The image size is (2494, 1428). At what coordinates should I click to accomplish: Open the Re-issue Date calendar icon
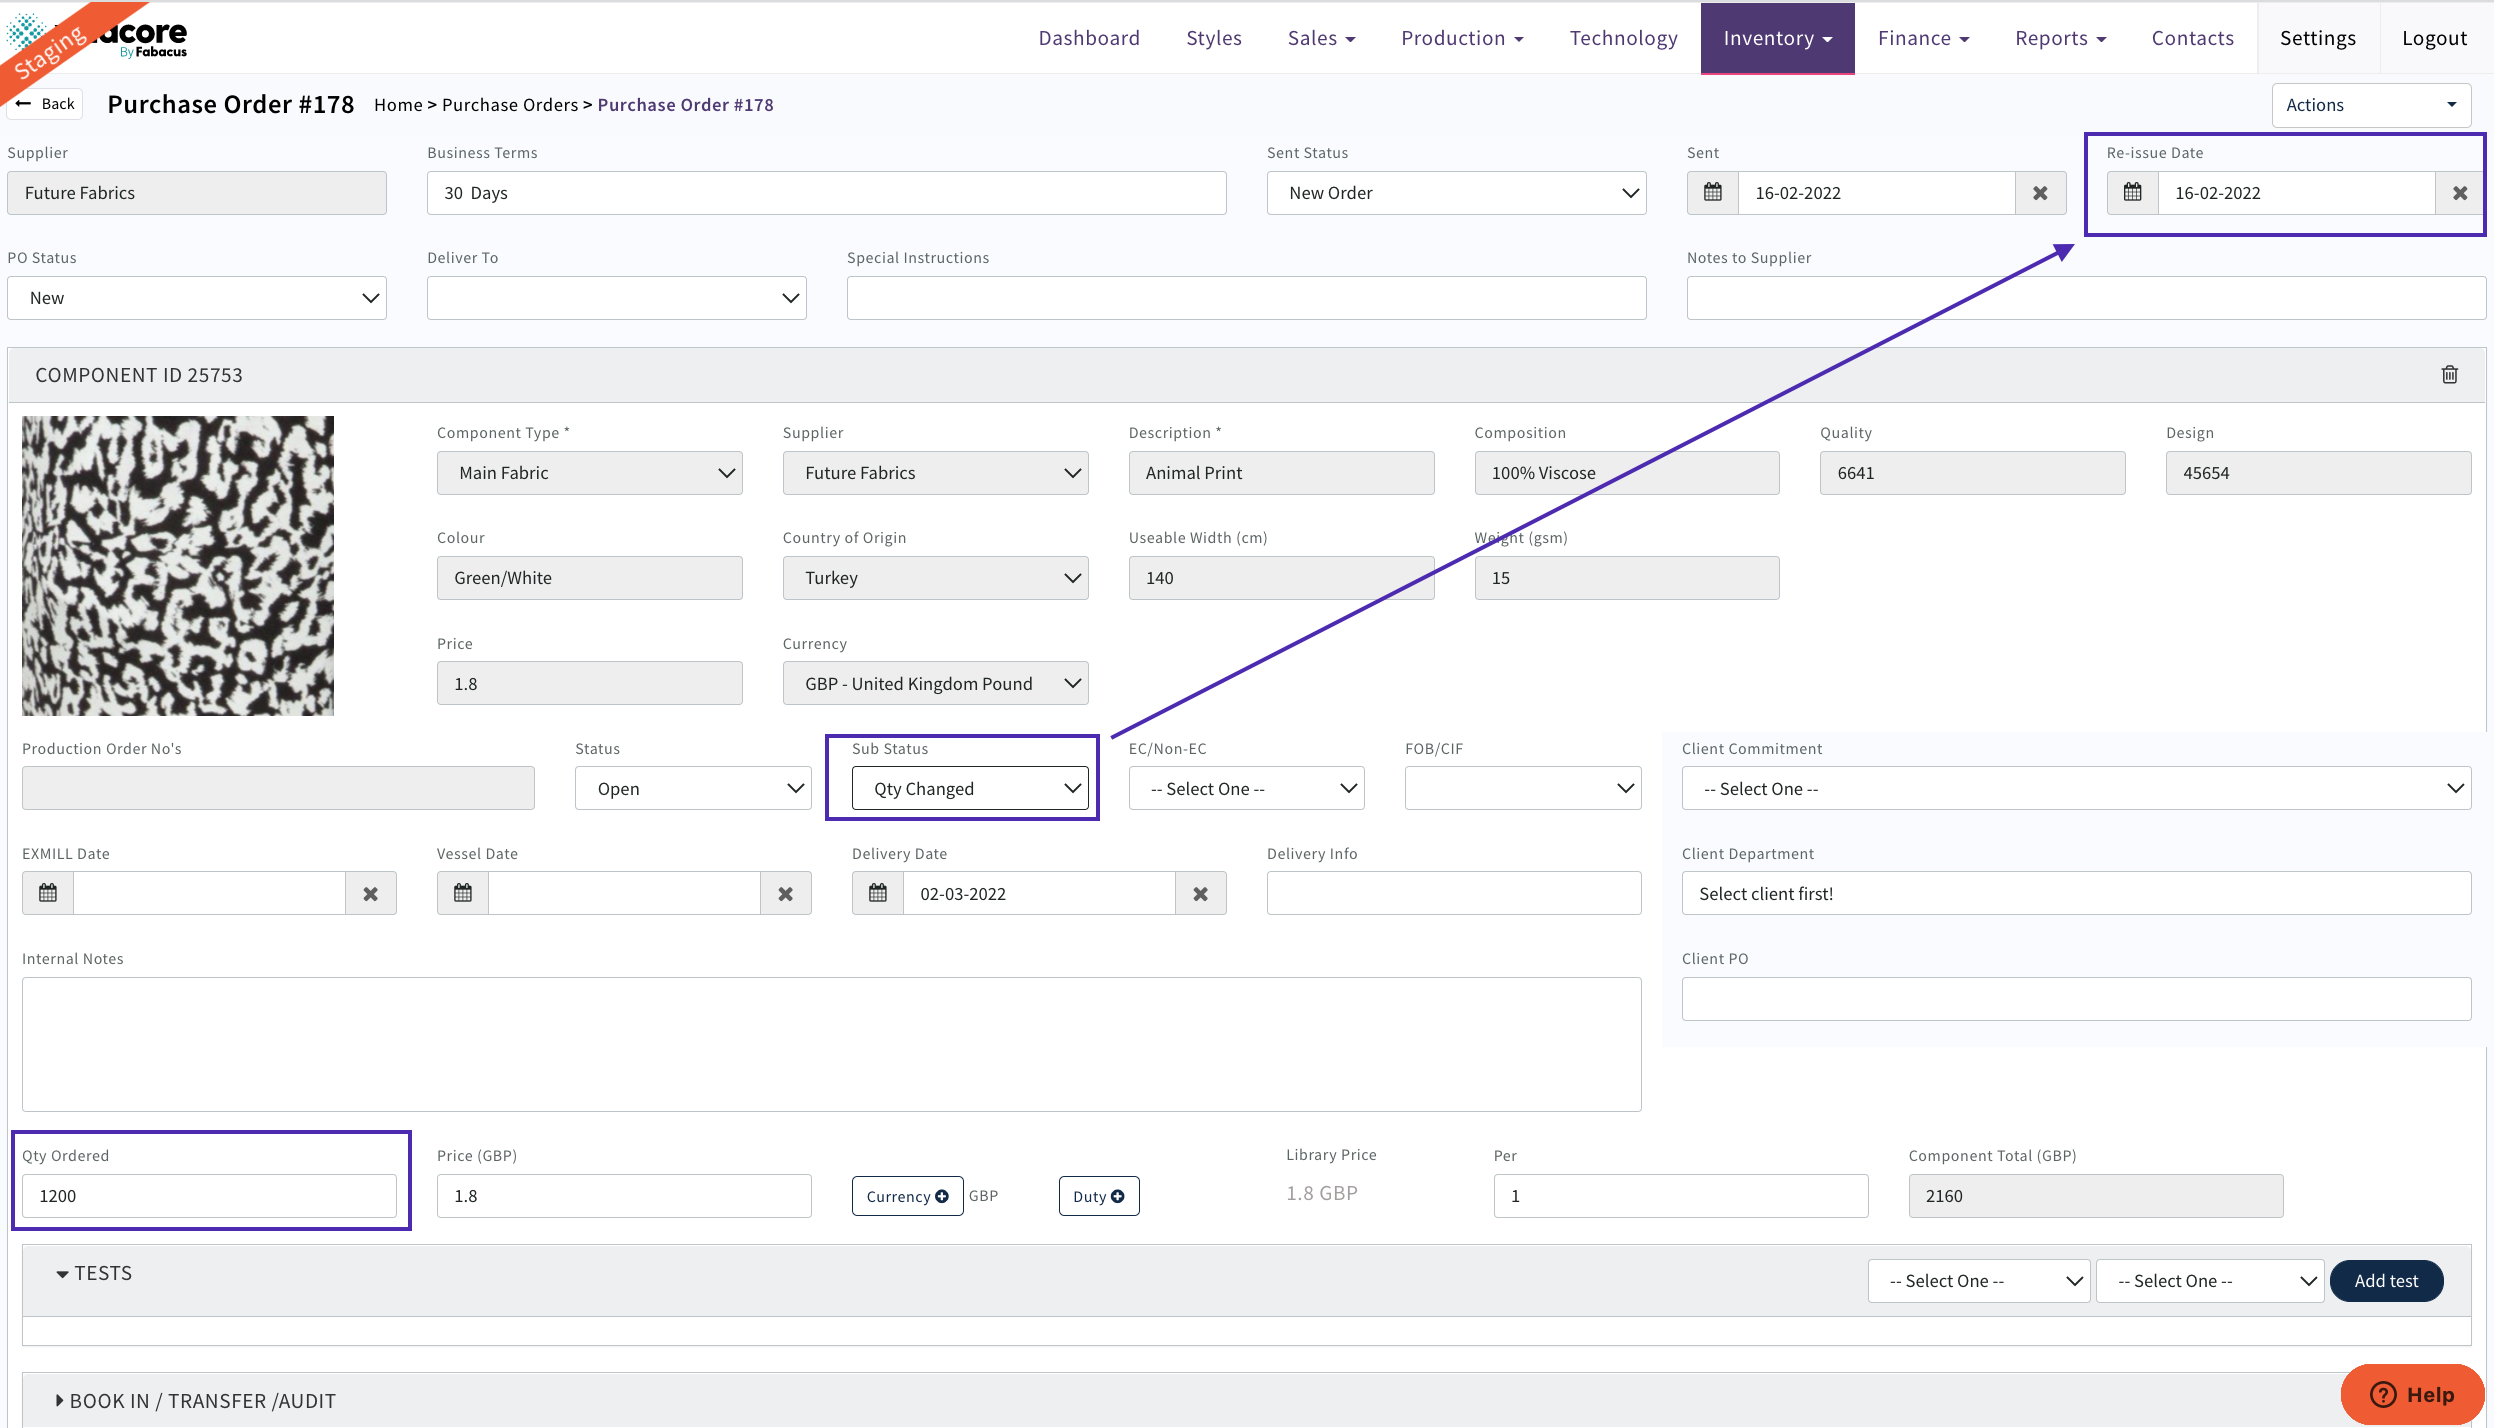[x=2132, y=192]
